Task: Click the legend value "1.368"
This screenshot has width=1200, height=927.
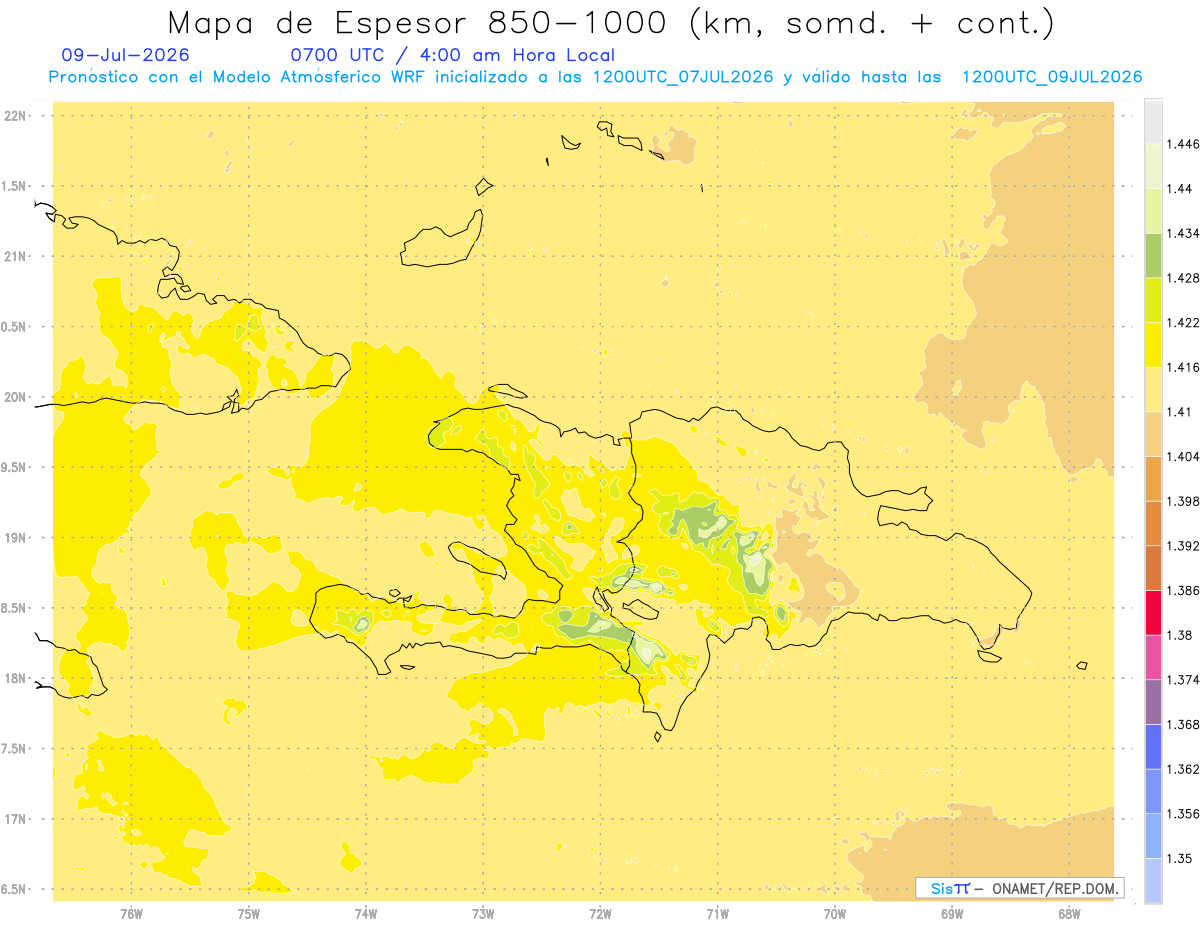Action: (x=1182, y=724)
